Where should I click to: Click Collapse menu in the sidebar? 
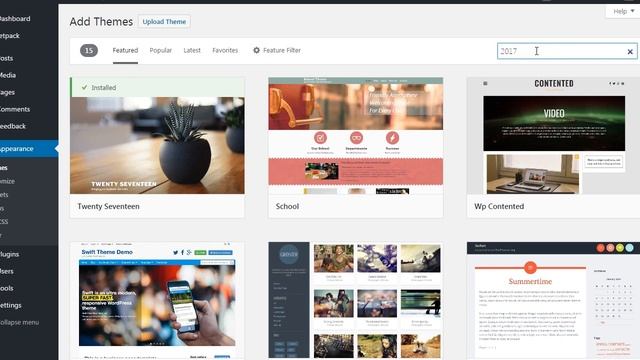coord(19,322)
